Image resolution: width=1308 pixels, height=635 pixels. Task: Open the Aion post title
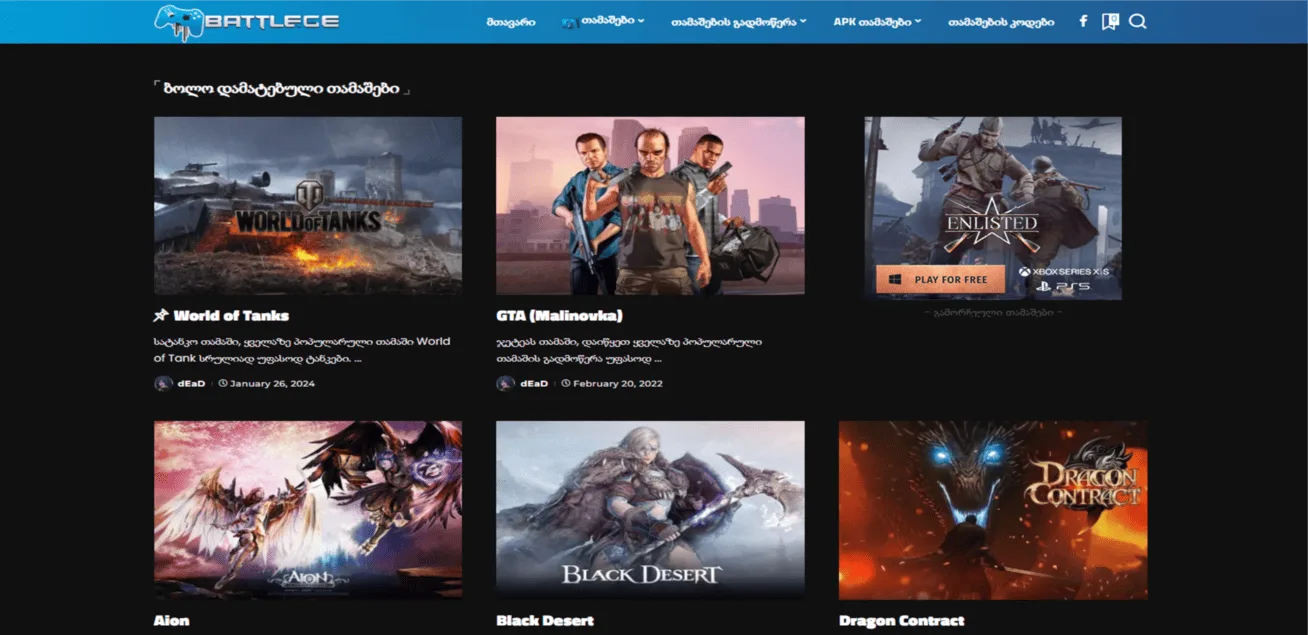[x=171, y=621]
